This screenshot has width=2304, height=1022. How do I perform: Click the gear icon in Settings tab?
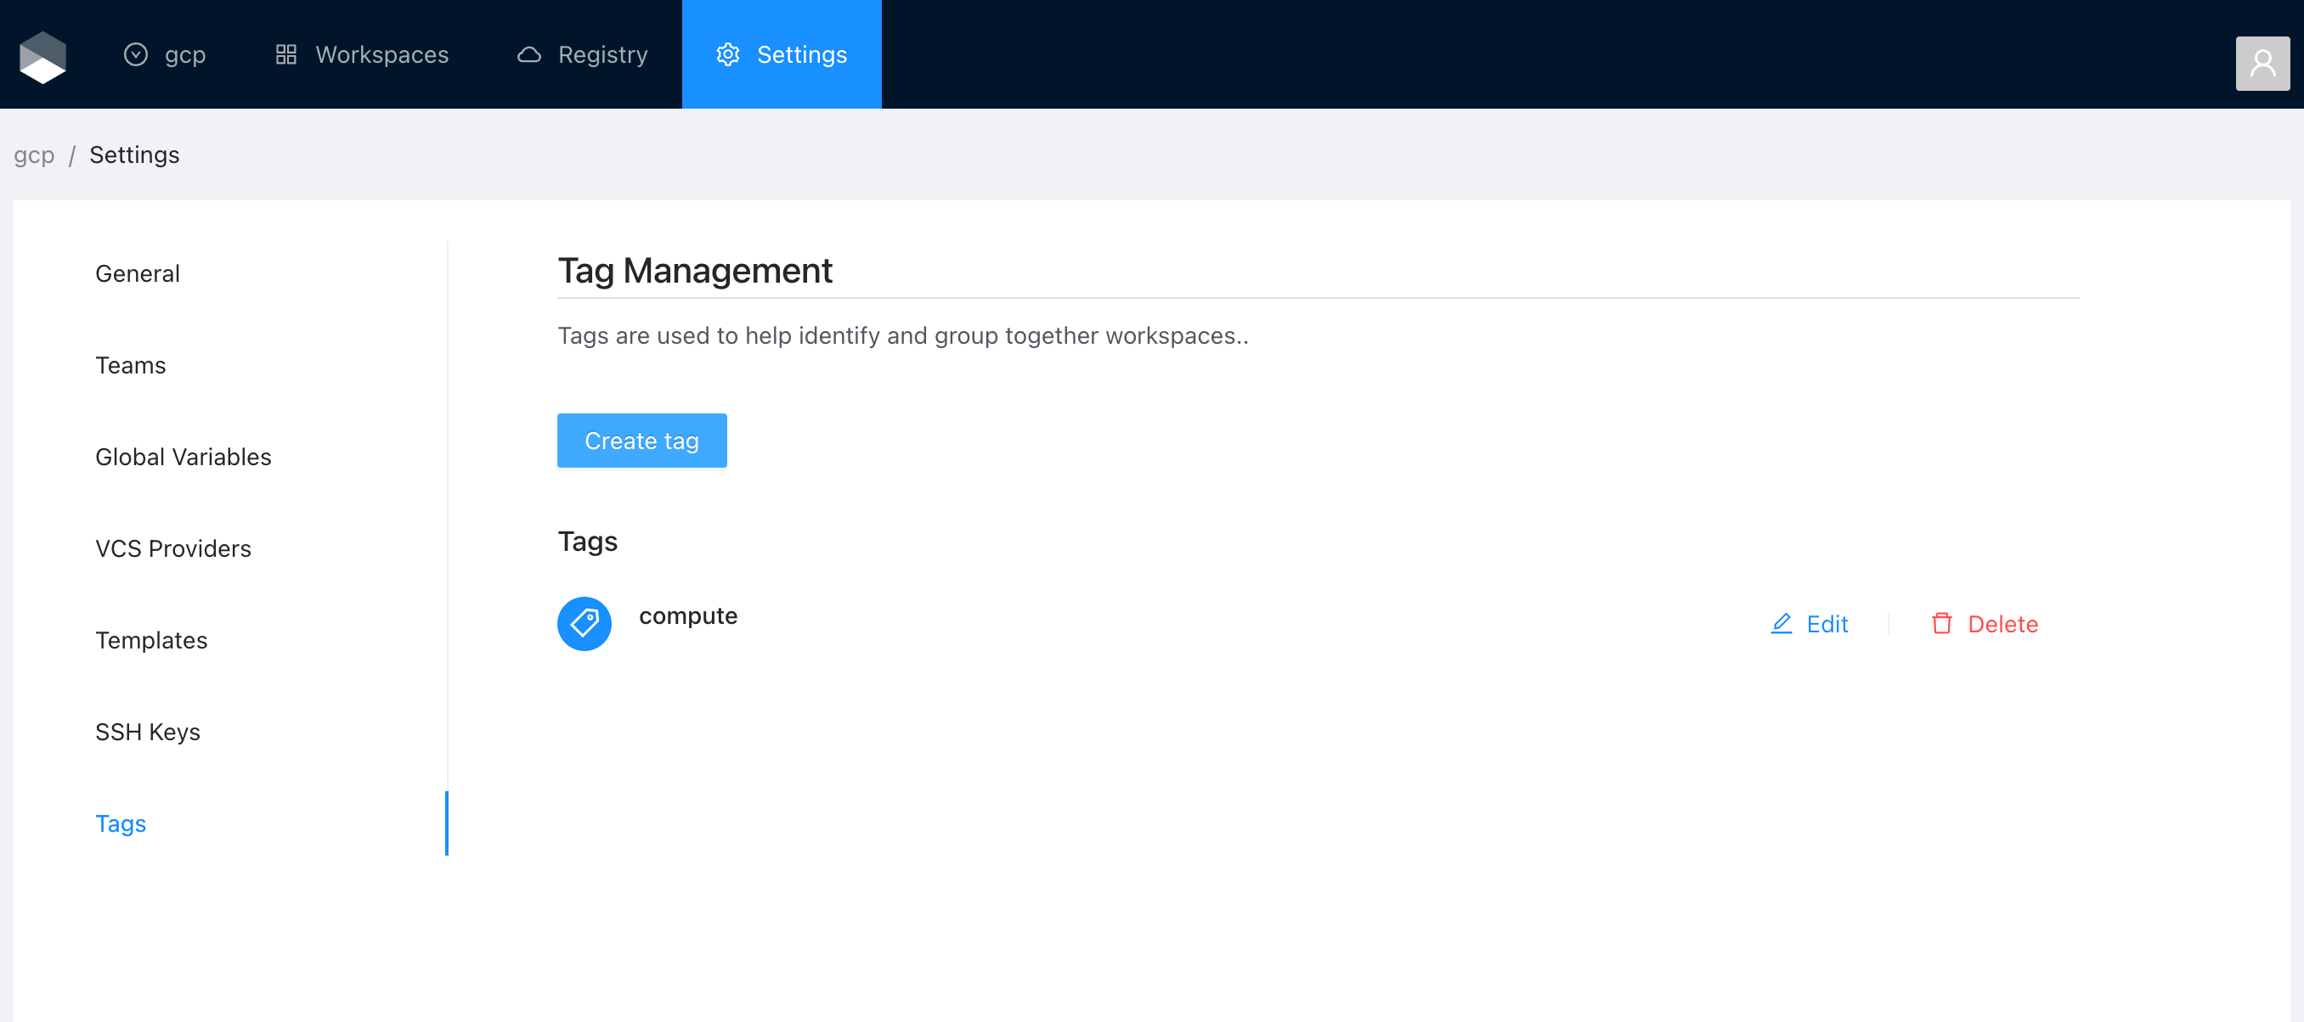728,55
